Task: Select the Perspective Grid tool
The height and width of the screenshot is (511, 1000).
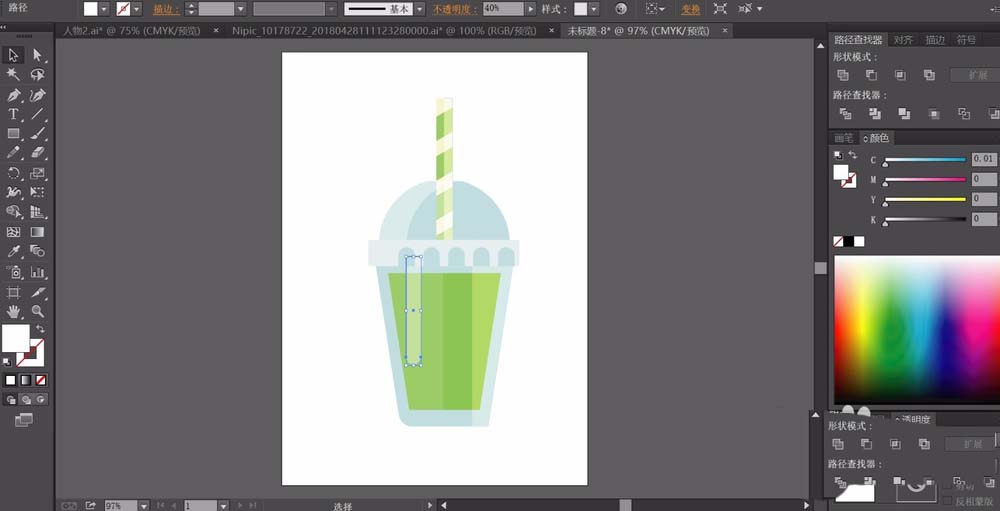Action: 38,212
